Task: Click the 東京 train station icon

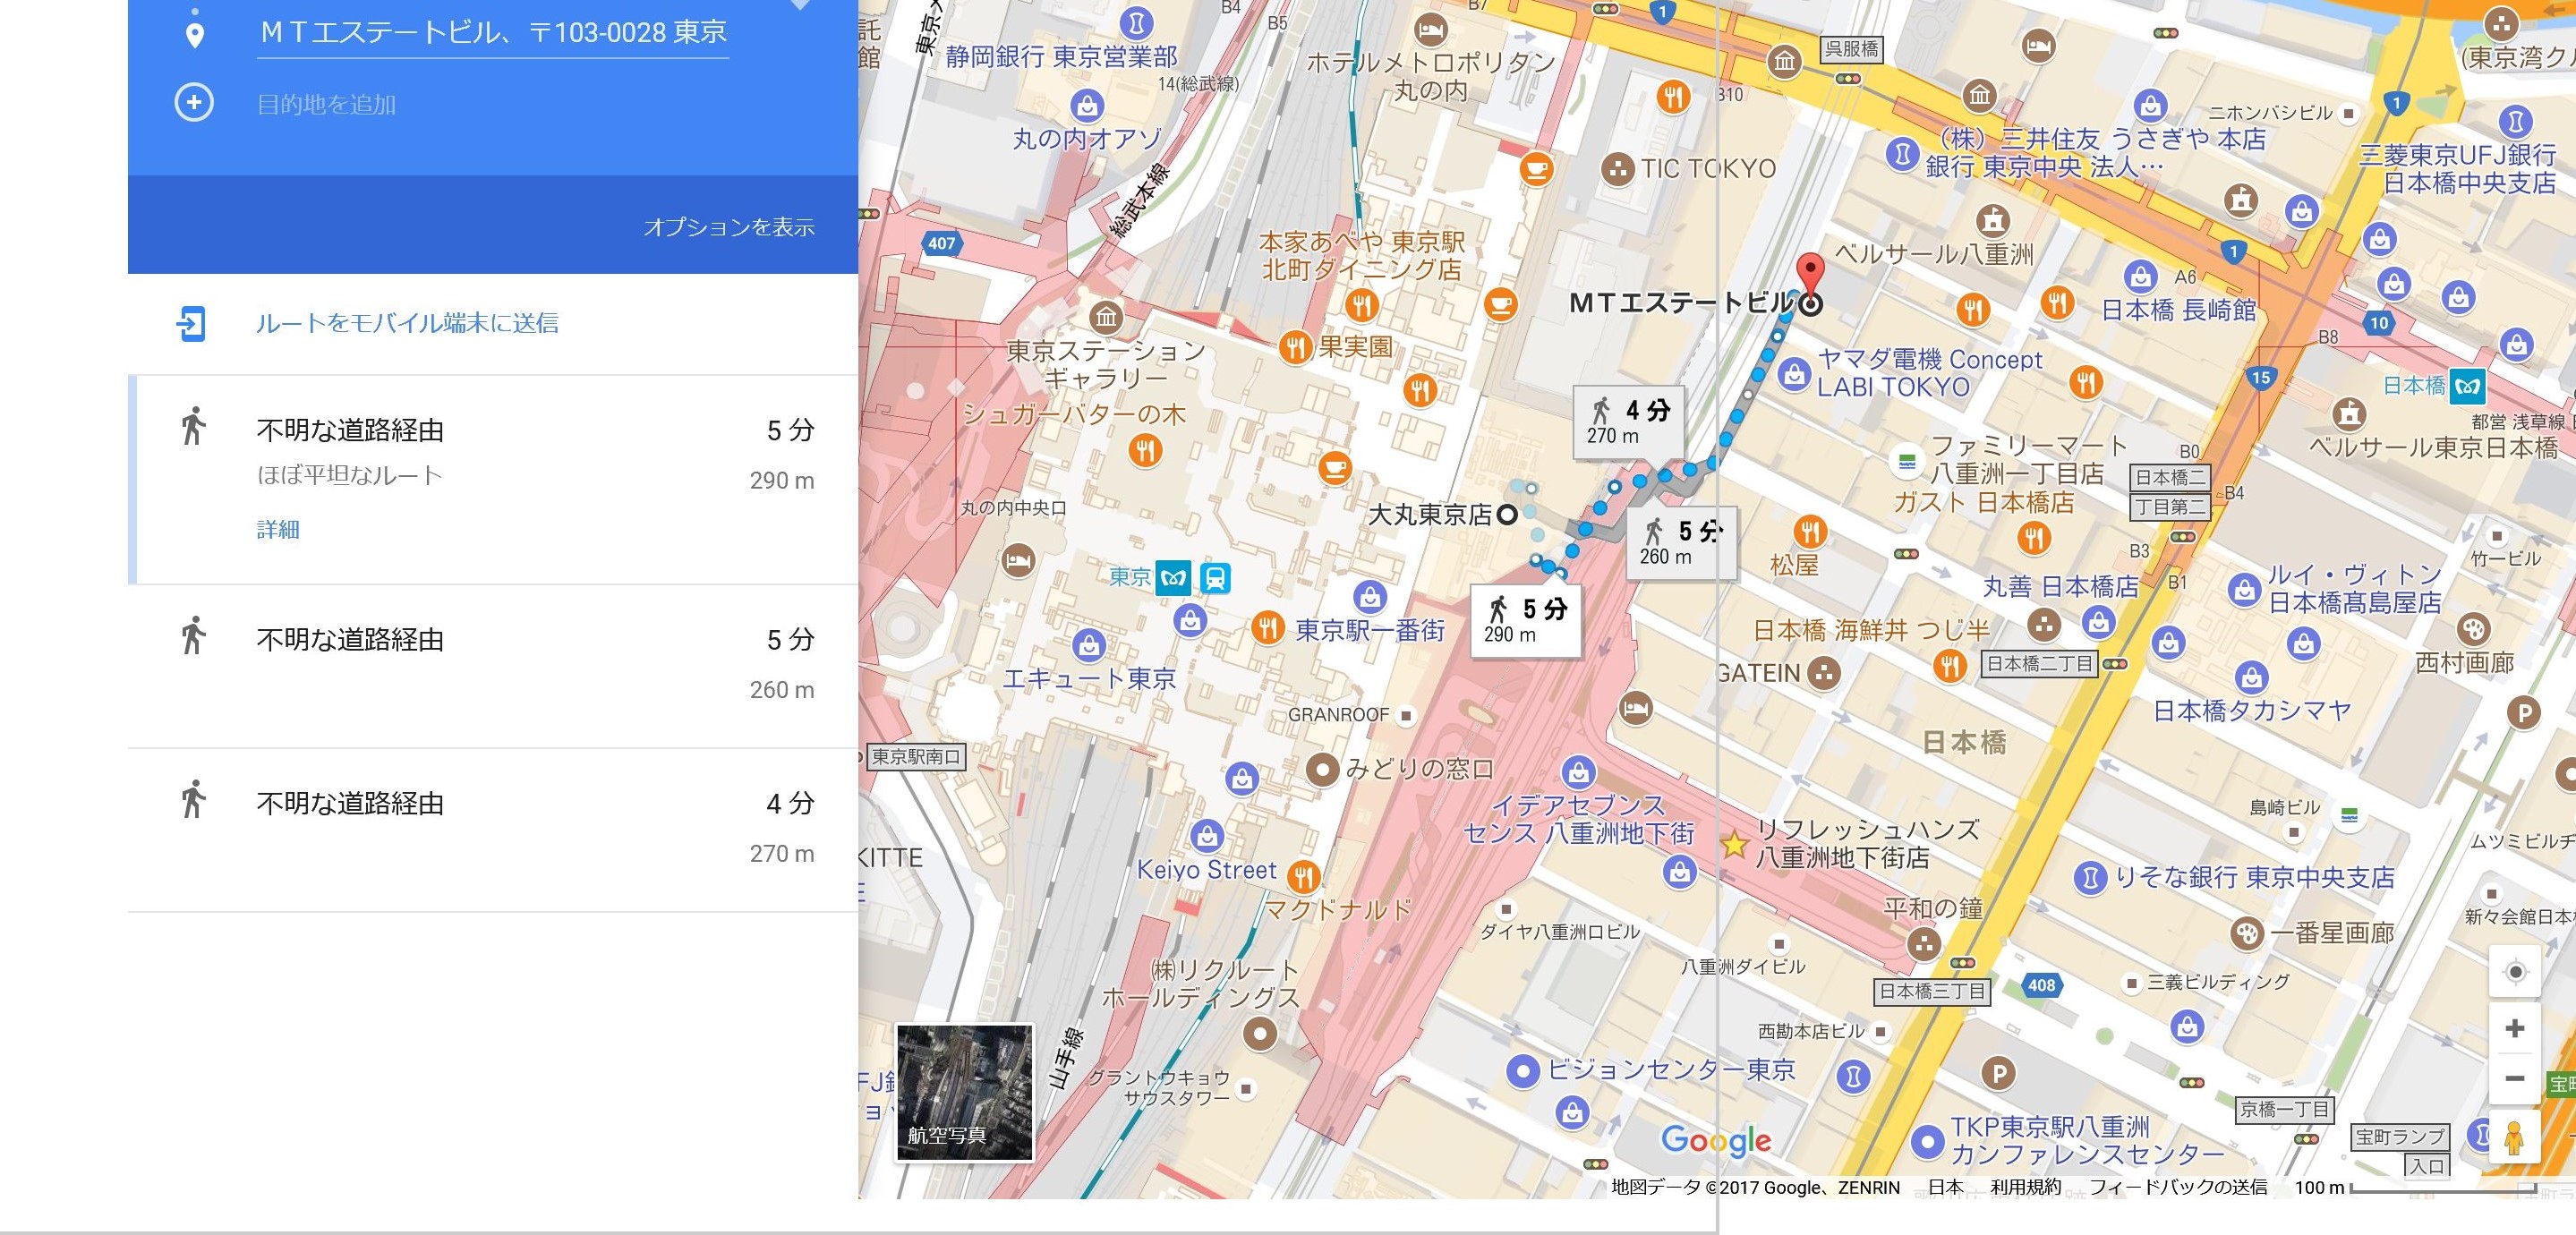Action: tap(1215, 578)
